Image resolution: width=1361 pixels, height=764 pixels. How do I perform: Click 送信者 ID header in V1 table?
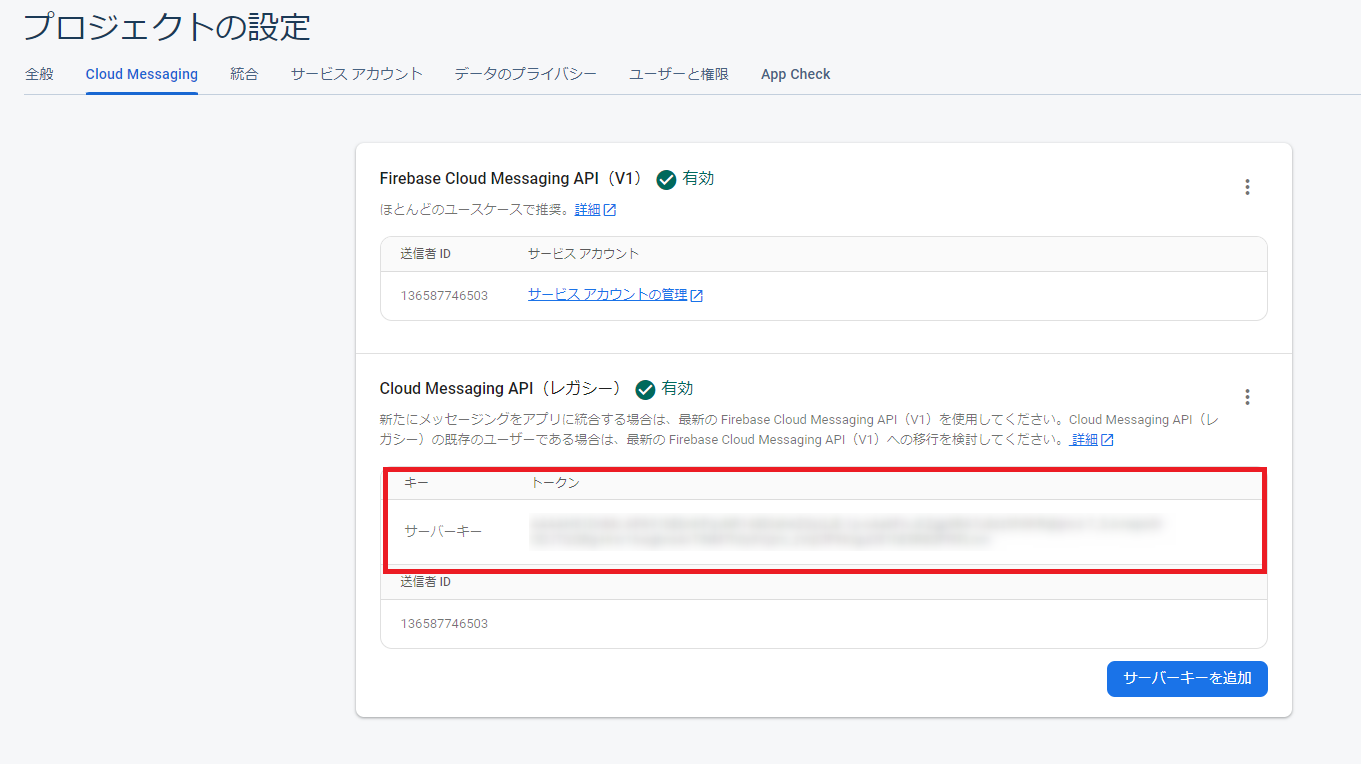(426, 254)
